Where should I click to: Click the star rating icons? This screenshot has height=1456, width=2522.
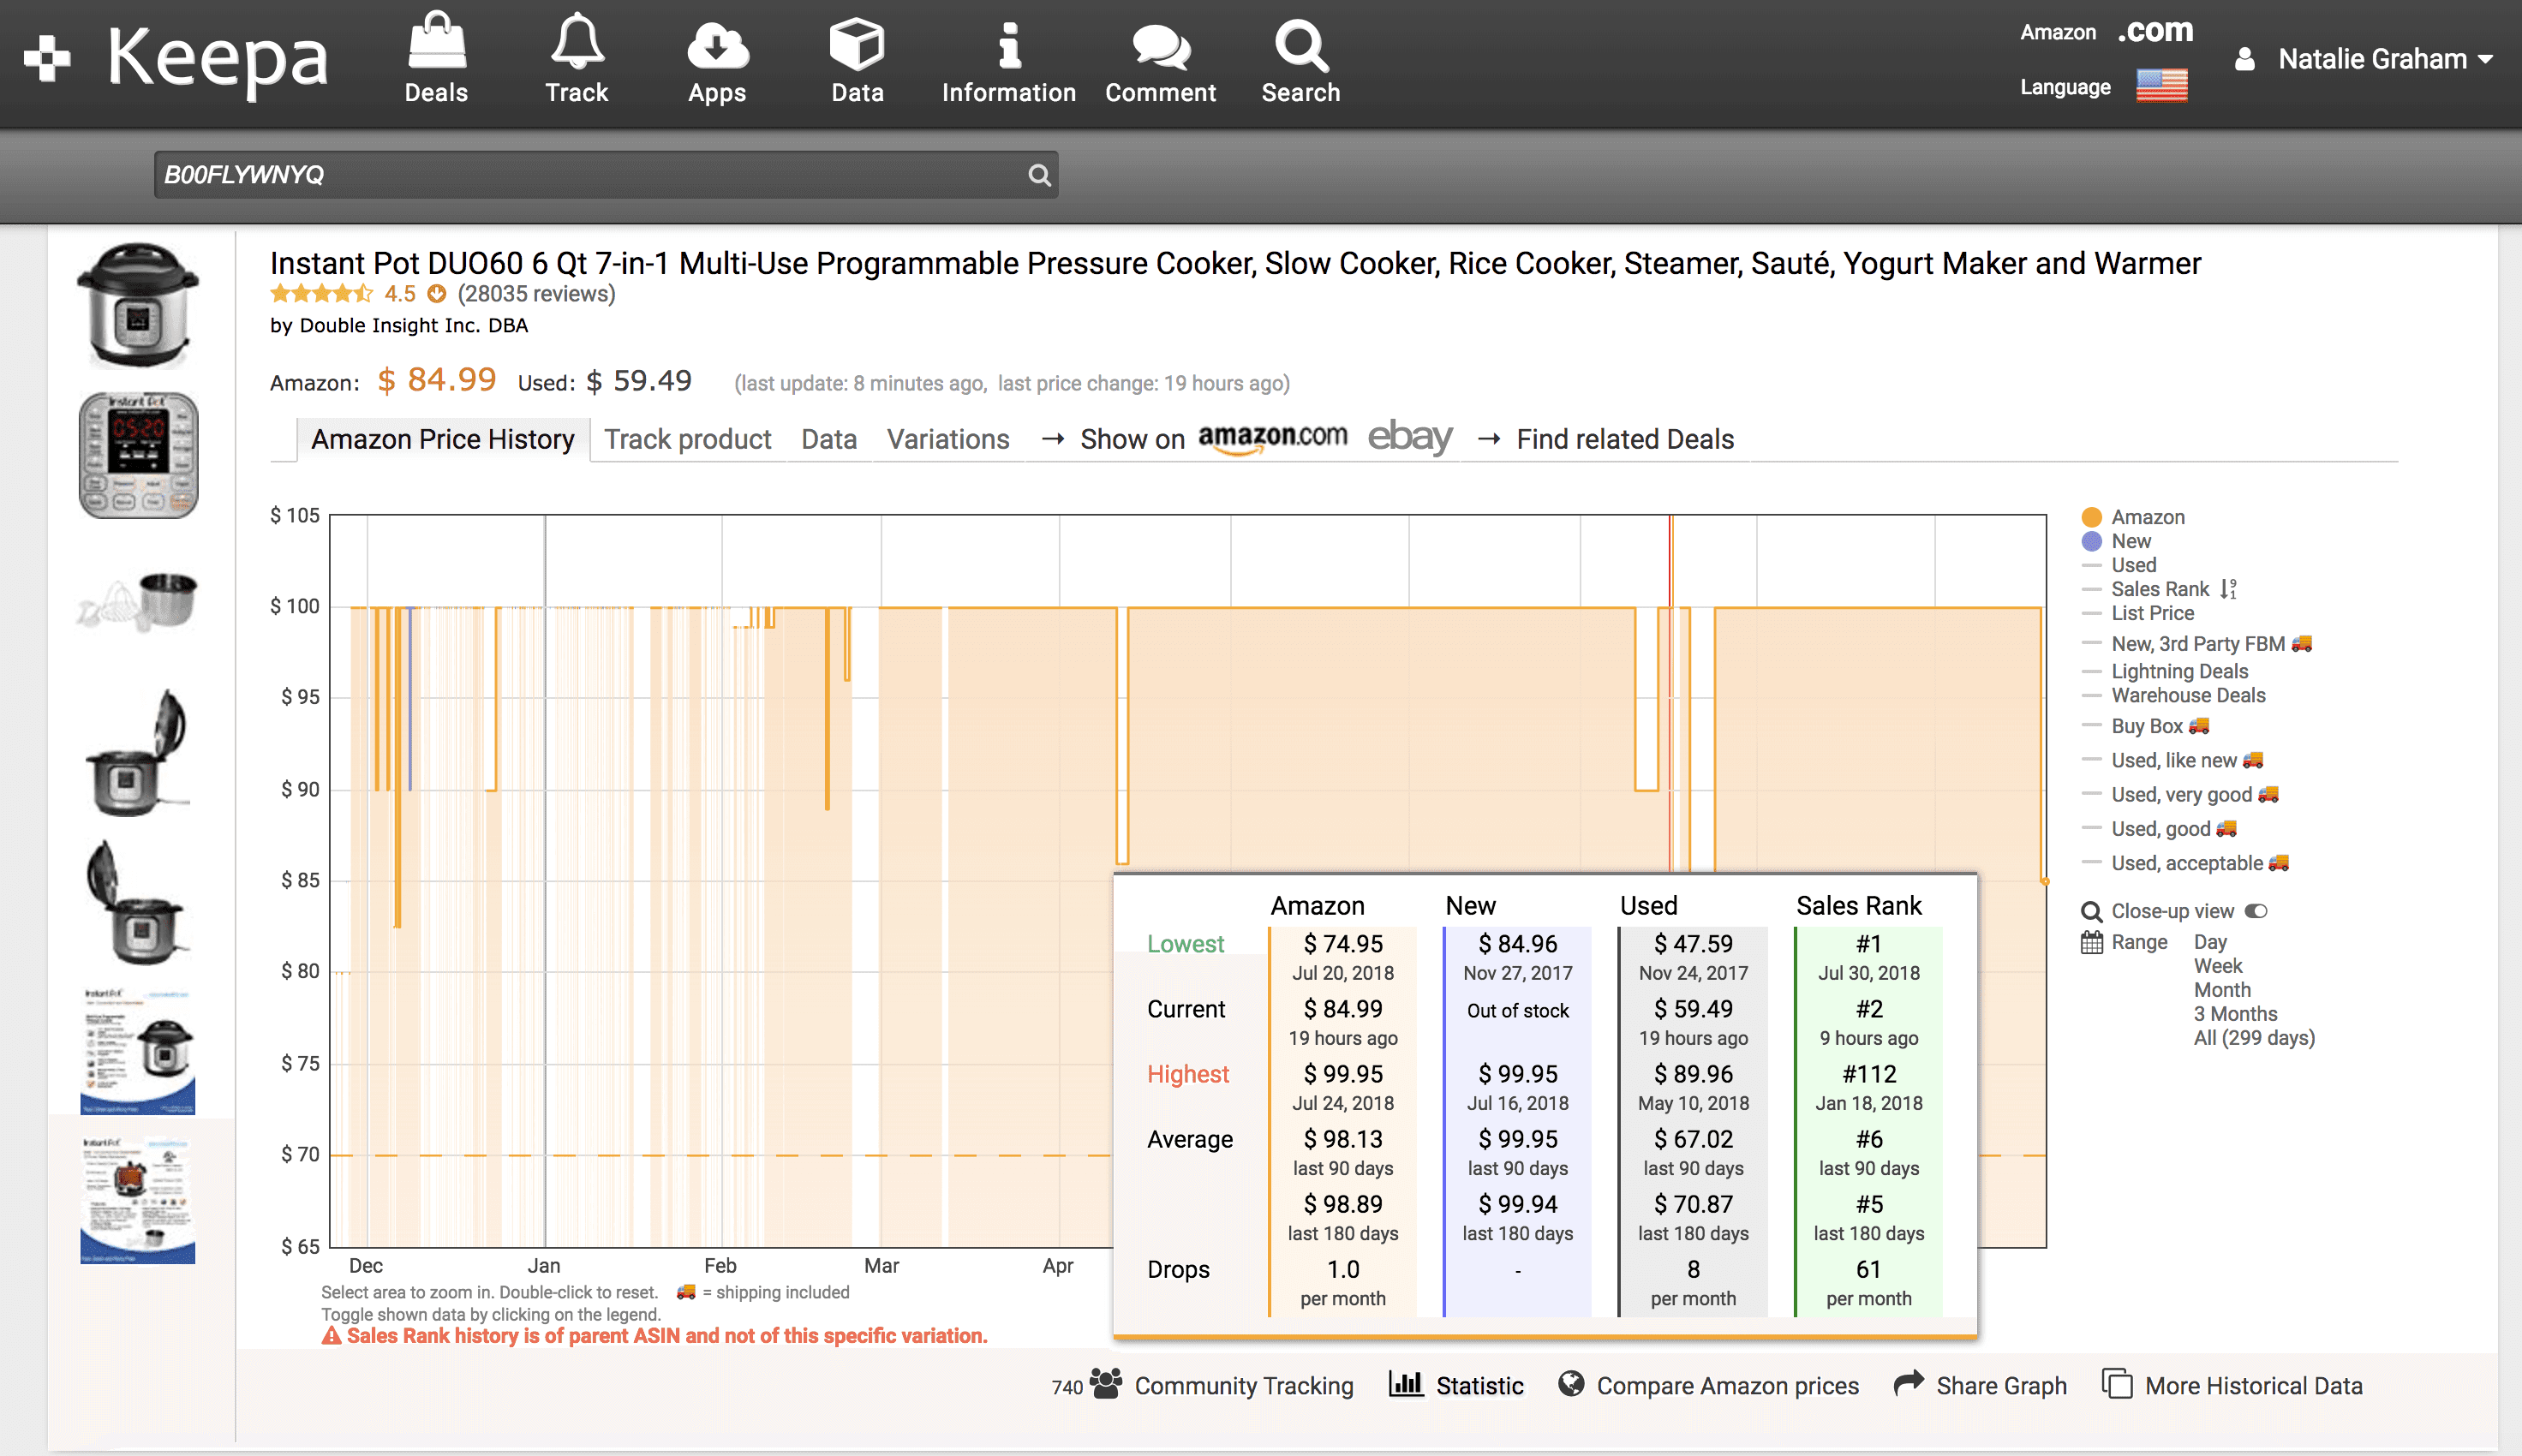321,294
